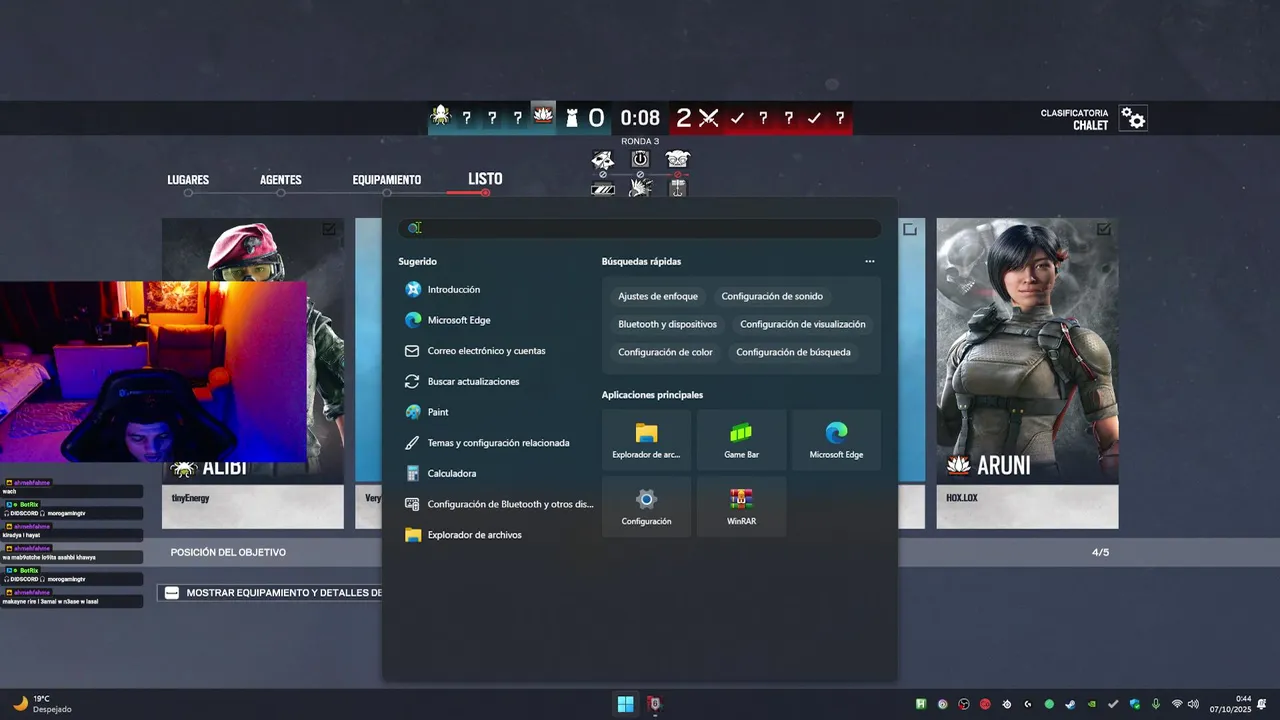
Task: Click the Bluetooth y dispositivos chip
Action: 667,324
